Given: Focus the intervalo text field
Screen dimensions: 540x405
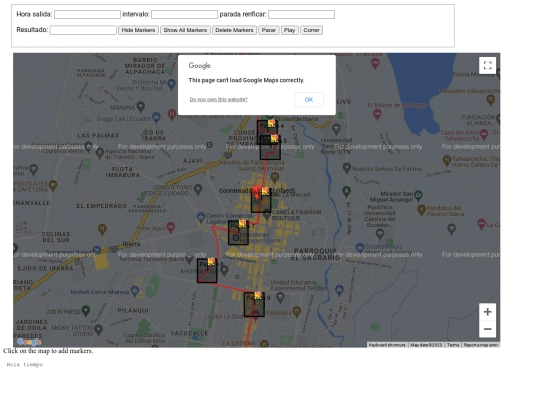Looking at the screenshot, I should (x=184, y=14).
